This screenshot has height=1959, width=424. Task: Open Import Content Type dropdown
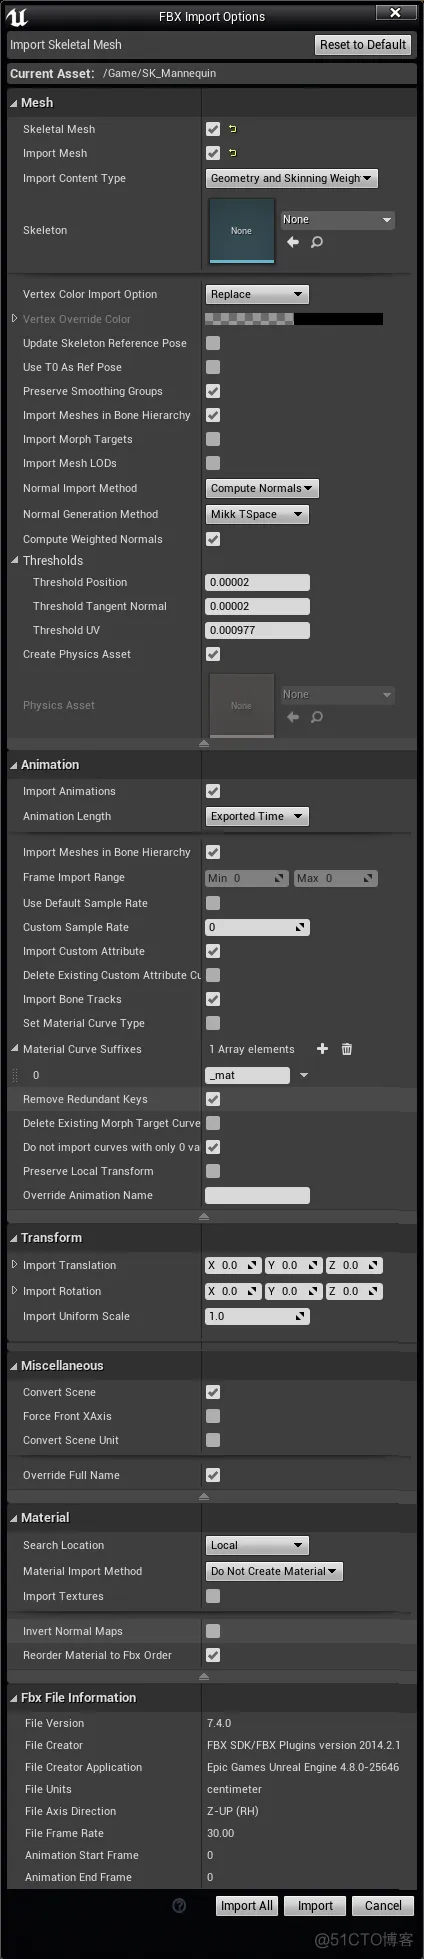coord(291,178)
